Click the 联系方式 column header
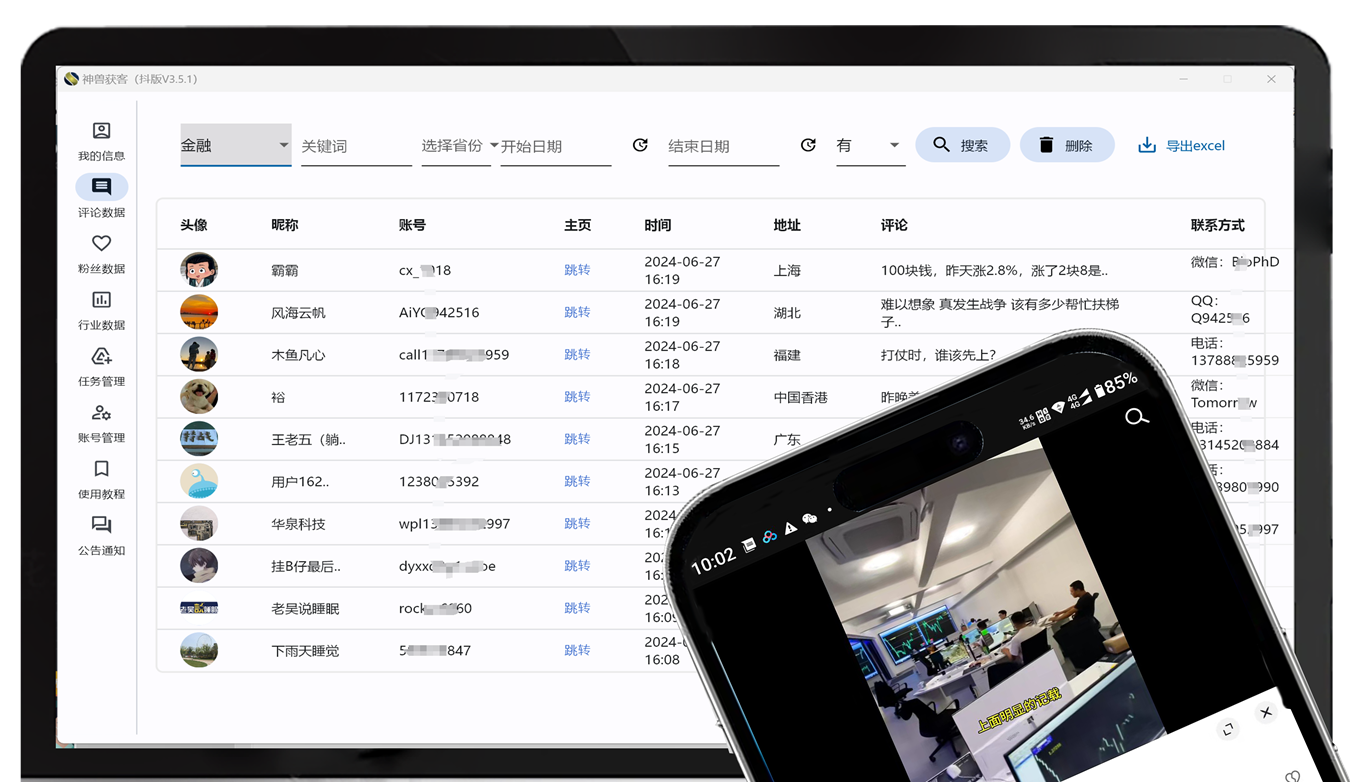Image resolution: width=1350 pixels, height=782 pixels. [1218, 225]
